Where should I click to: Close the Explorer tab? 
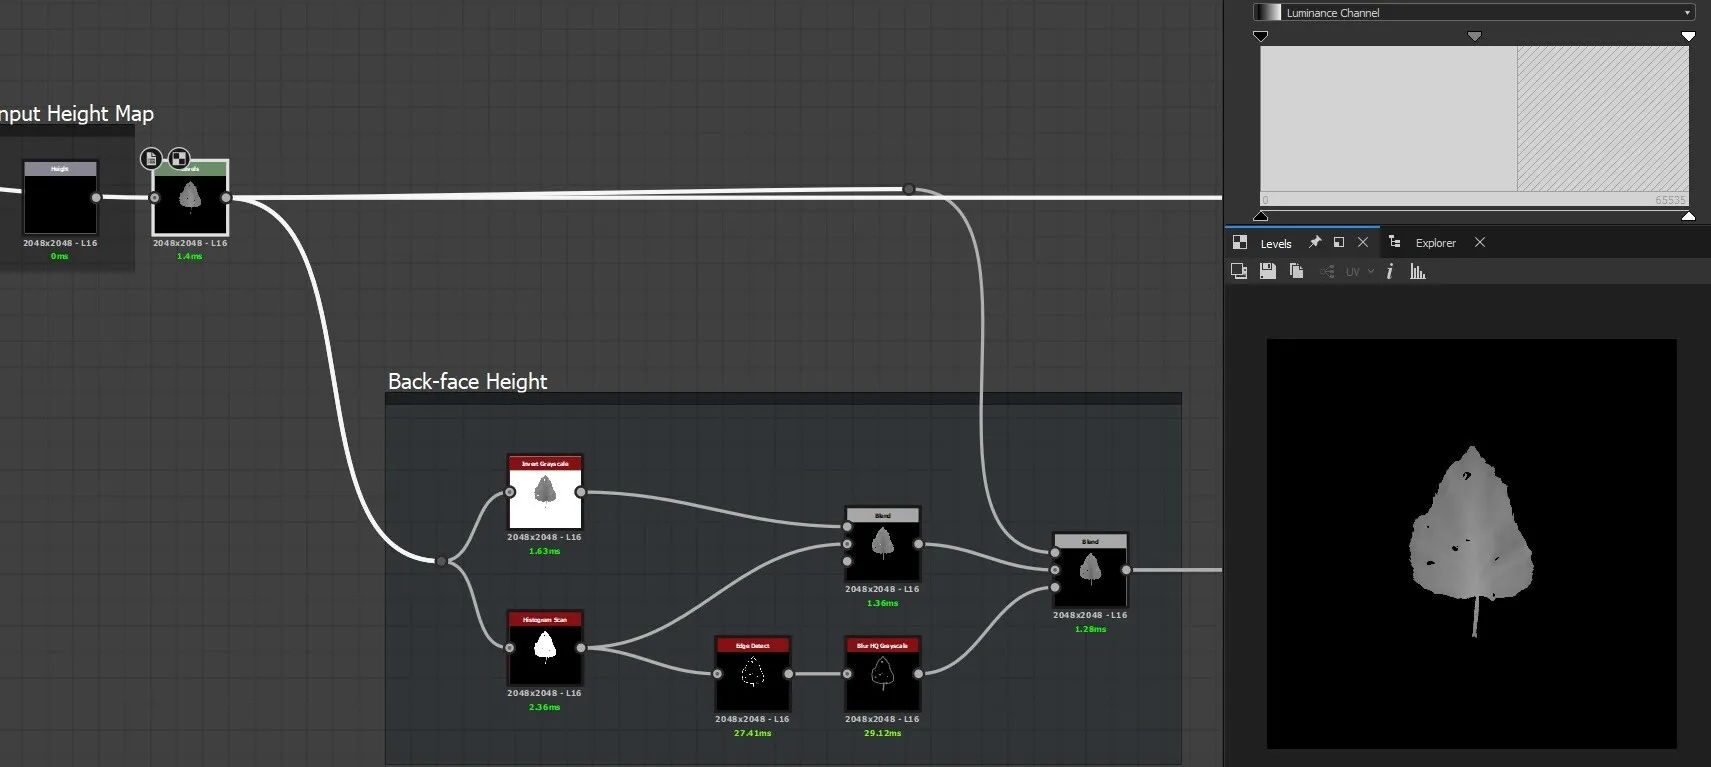(1480, 242)
